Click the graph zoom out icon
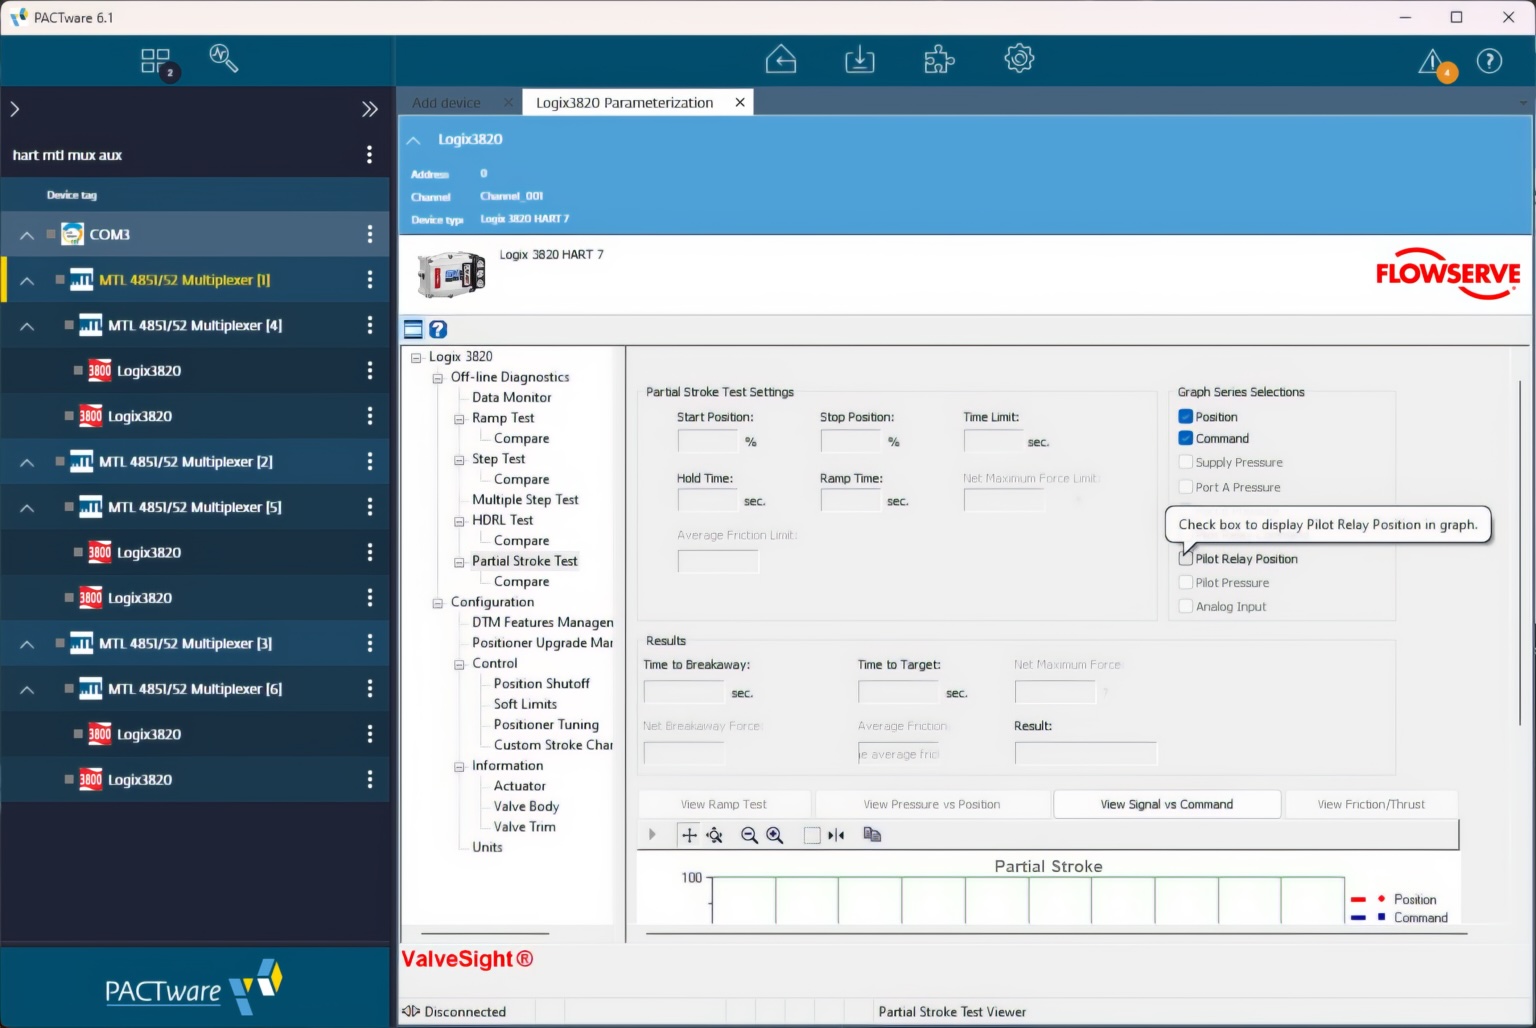The width and height of the screenshot is (1536, 1028). point(749,835)
